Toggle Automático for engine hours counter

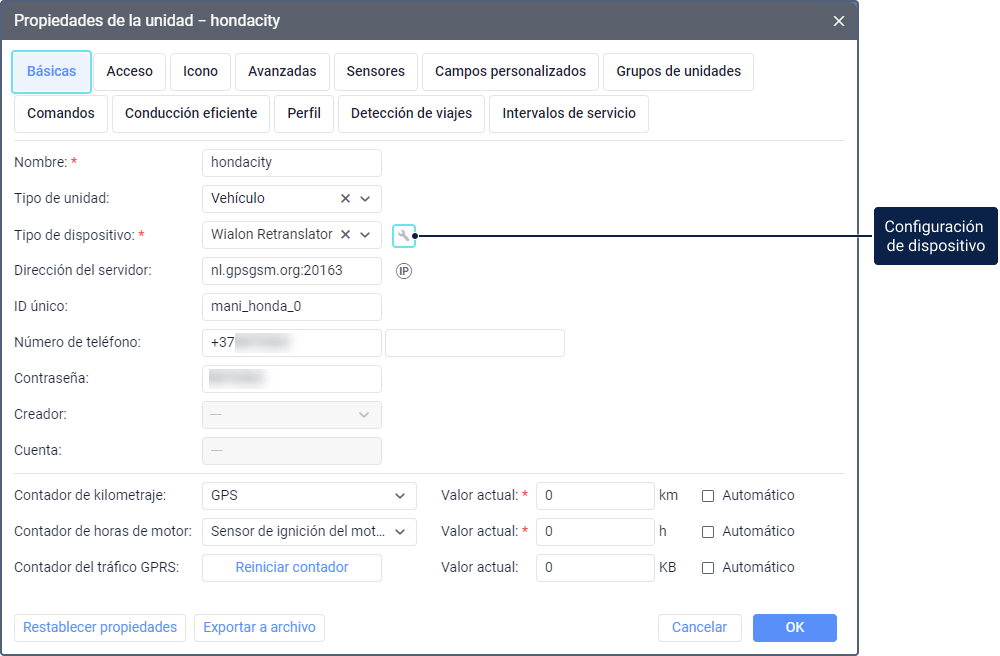pos(708,532)
